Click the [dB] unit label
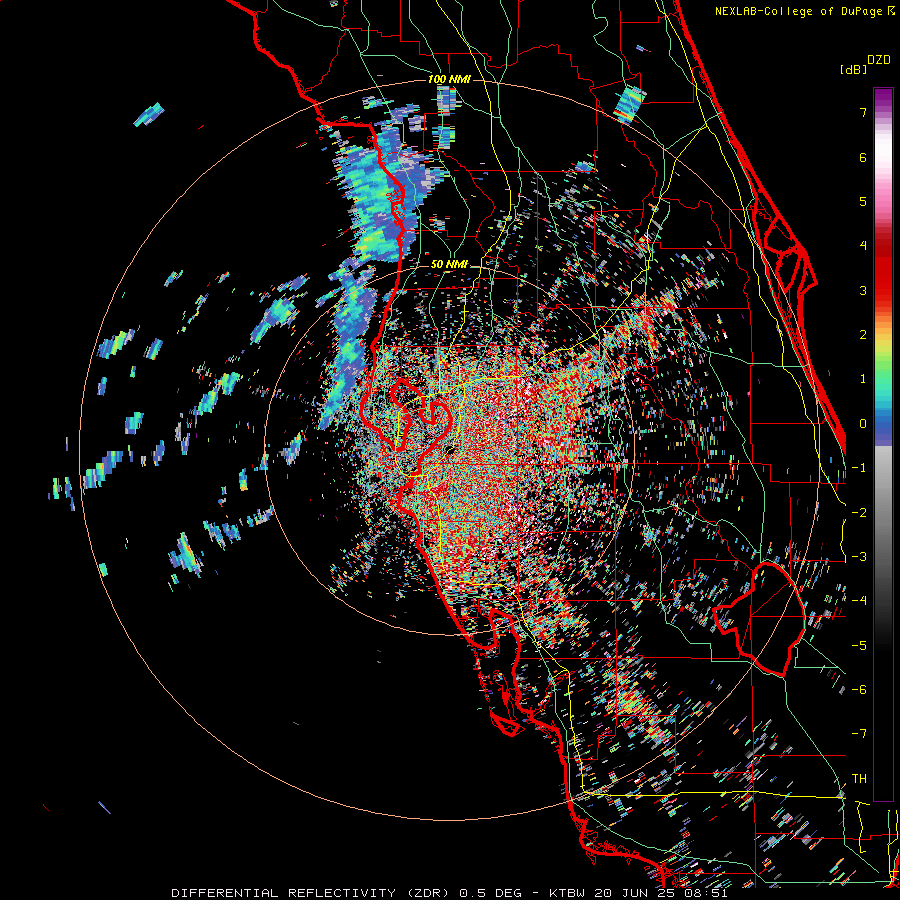Image resolution: width=900 pixels, height=900 pixels. pyautogui.click(x=853, y=69)
